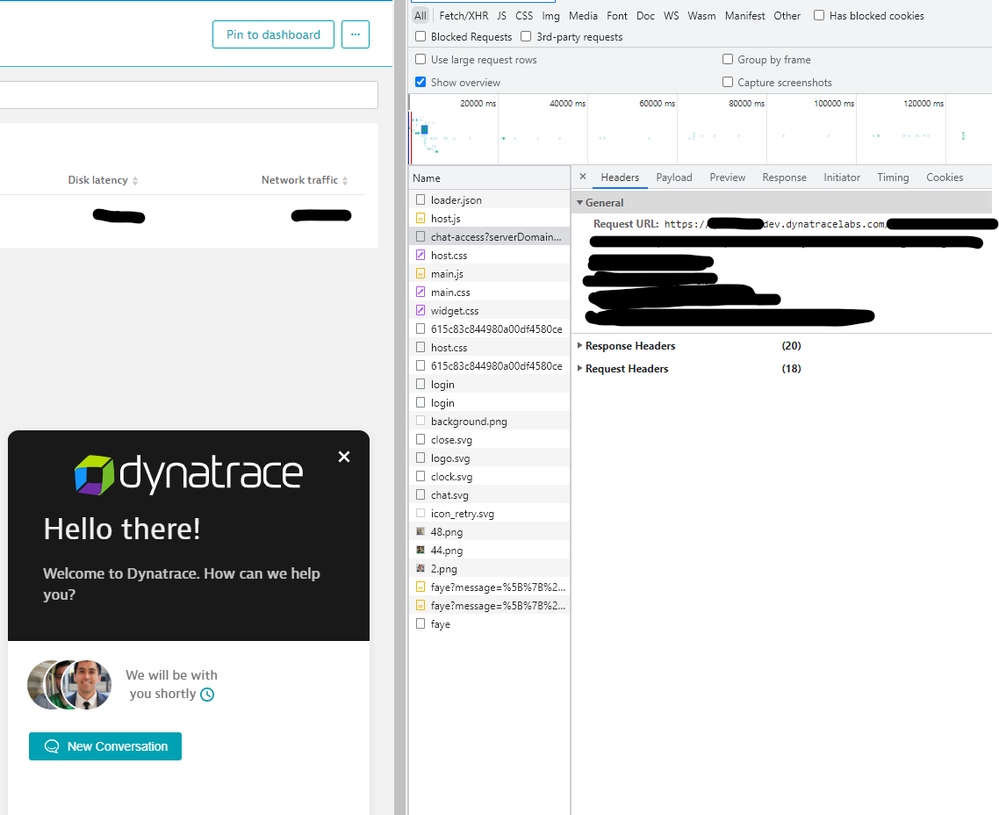This screenshot has width=999, height=815.
Task: Click the chat agents avatar photos
Action: [x=69, y=684]
